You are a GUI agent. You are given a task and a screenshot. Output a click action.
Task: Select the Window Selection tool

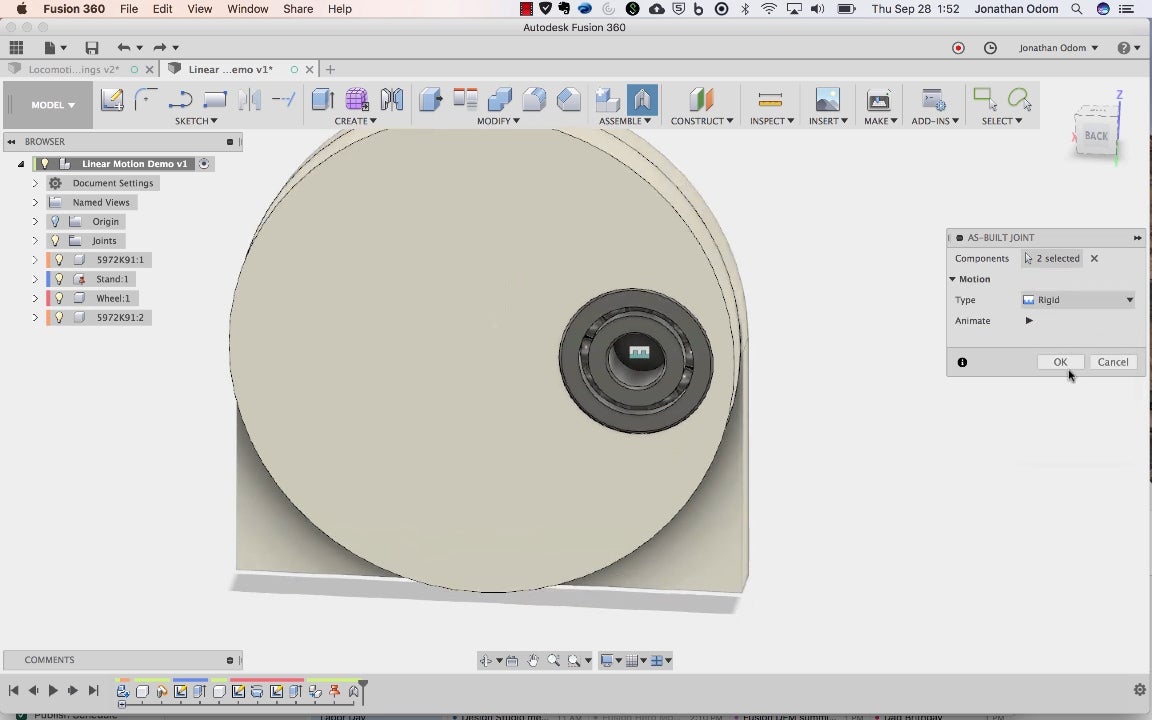tap(984, 98)
